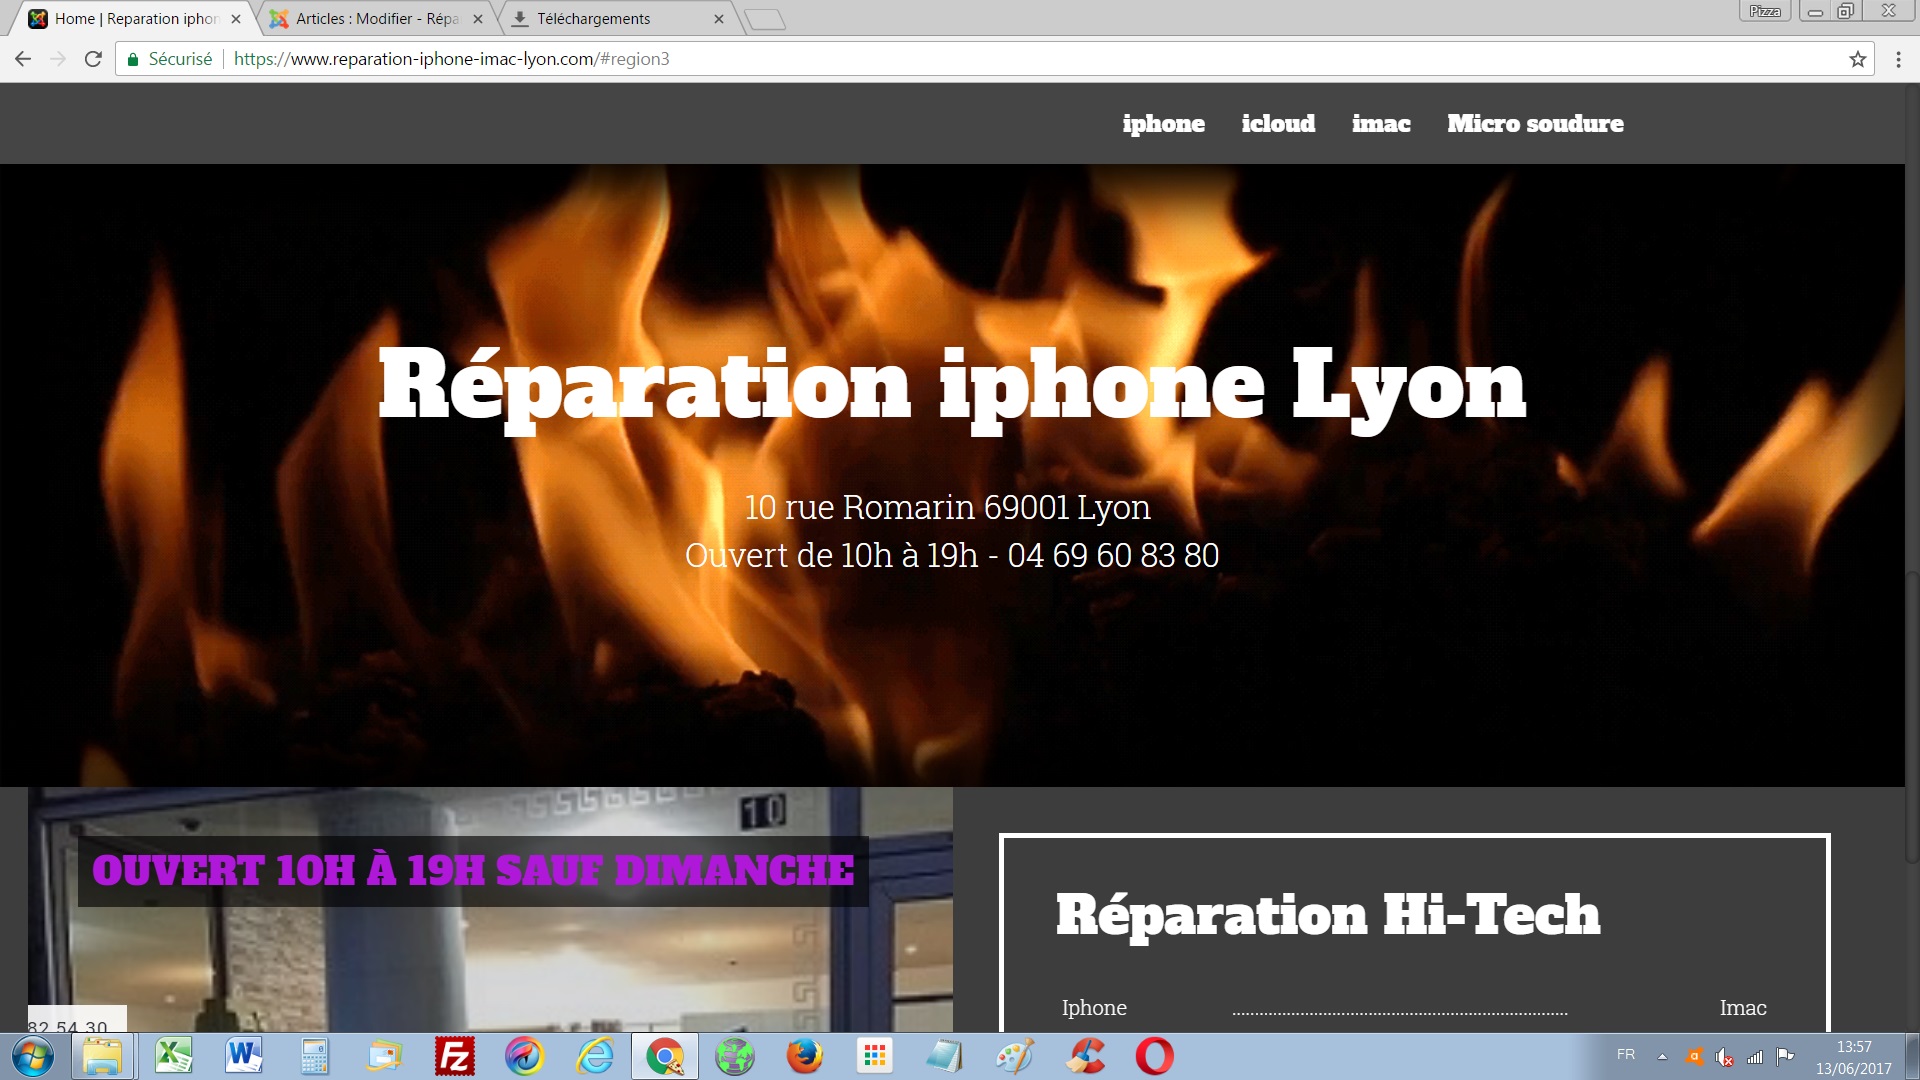
Task: Click the network signal icon in the tray
Action: 1755,1057
